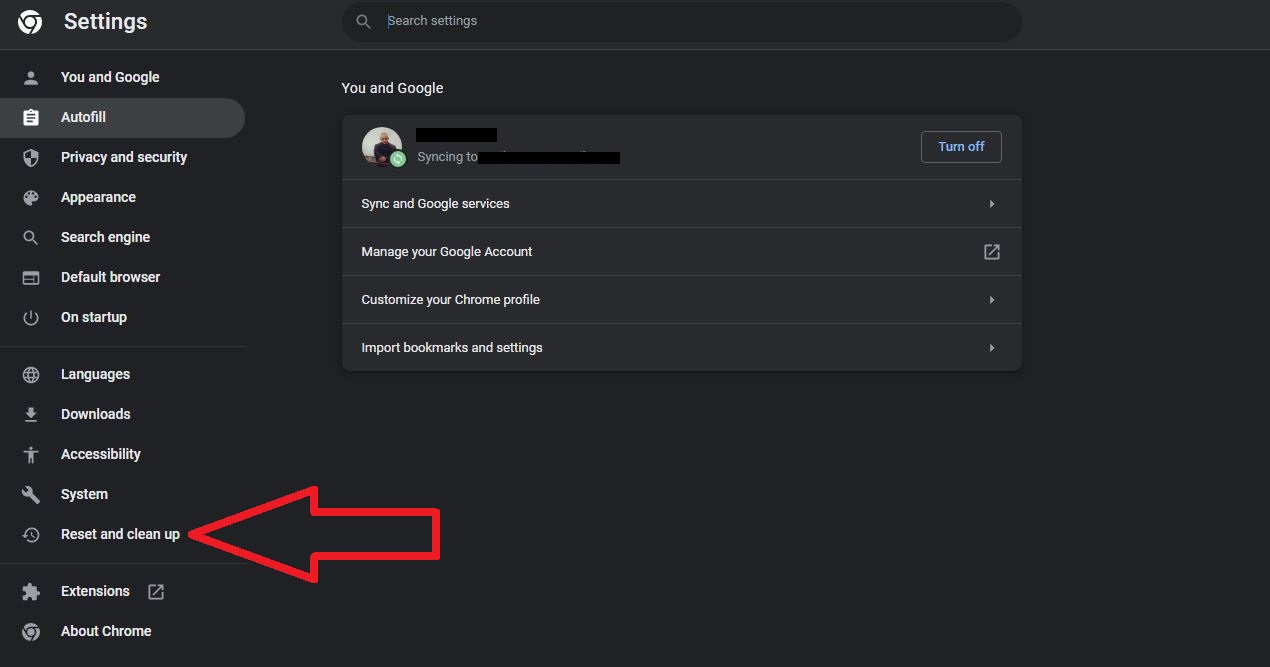The image size is (1270, 667).
Task: Select About Chrome in the sidebar
Action: tap(106, 631)
